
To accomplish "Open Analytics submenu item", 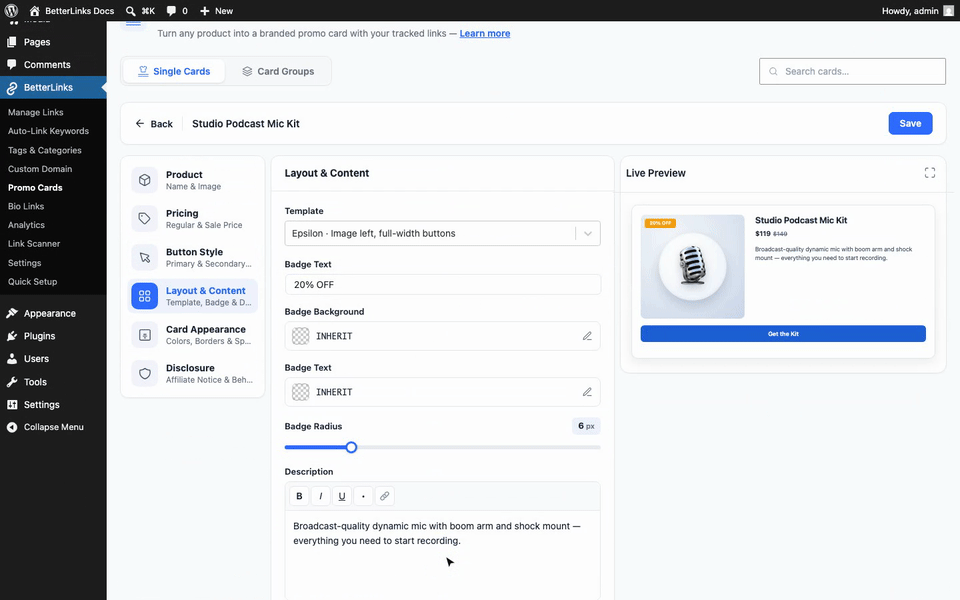I will 26,225.
